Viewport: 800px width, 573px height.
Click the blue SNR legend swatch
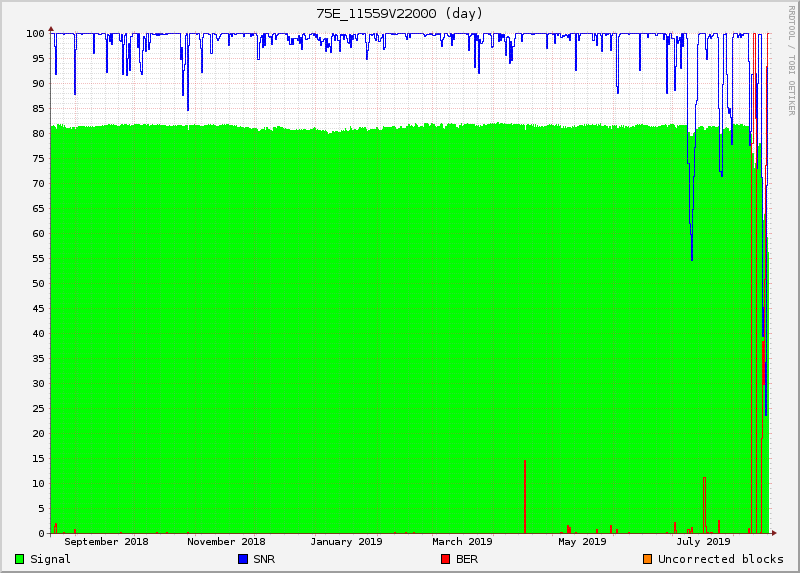243,559
